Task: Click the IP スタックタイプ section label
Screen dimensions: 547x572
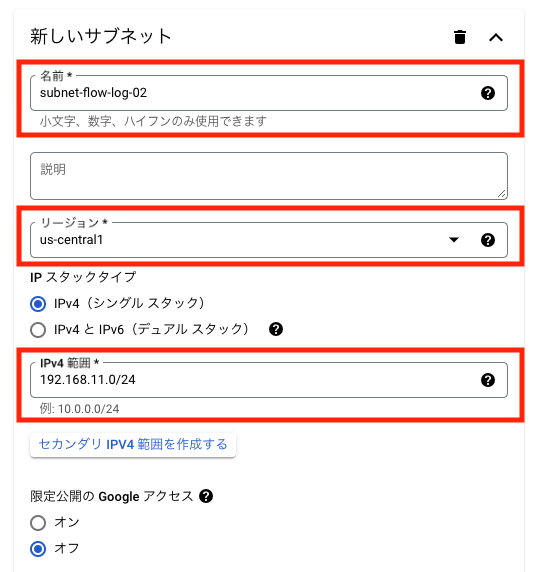Action: tap(83, 277)
